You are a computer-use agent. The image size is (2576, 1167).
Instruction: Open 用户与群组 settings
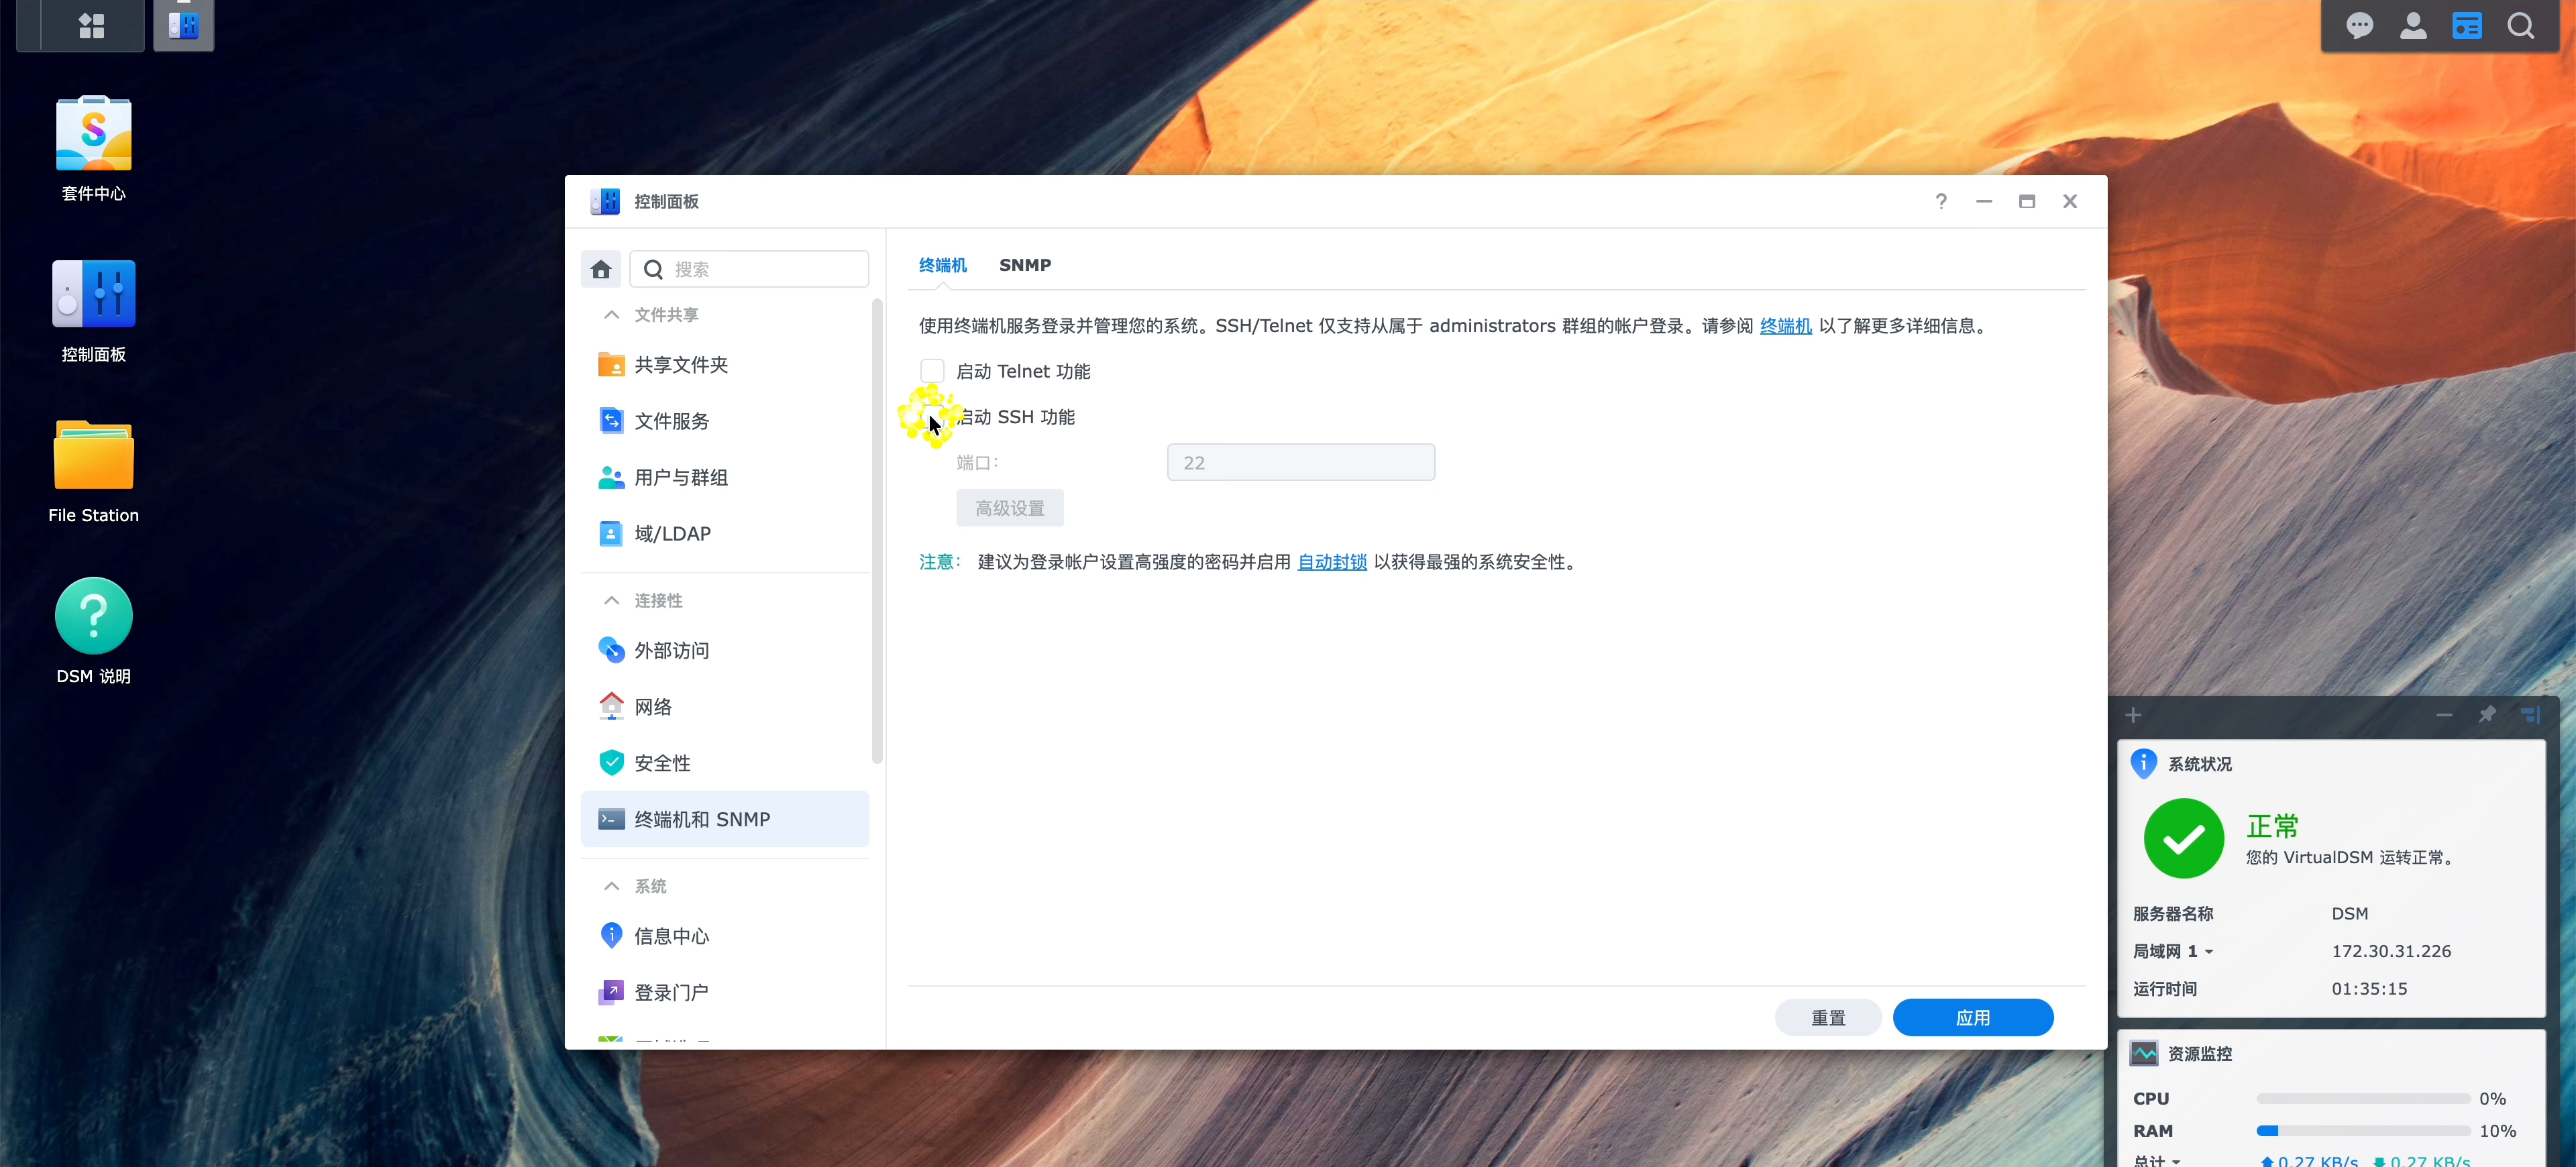pyautogui.click(x=725, y=477)
